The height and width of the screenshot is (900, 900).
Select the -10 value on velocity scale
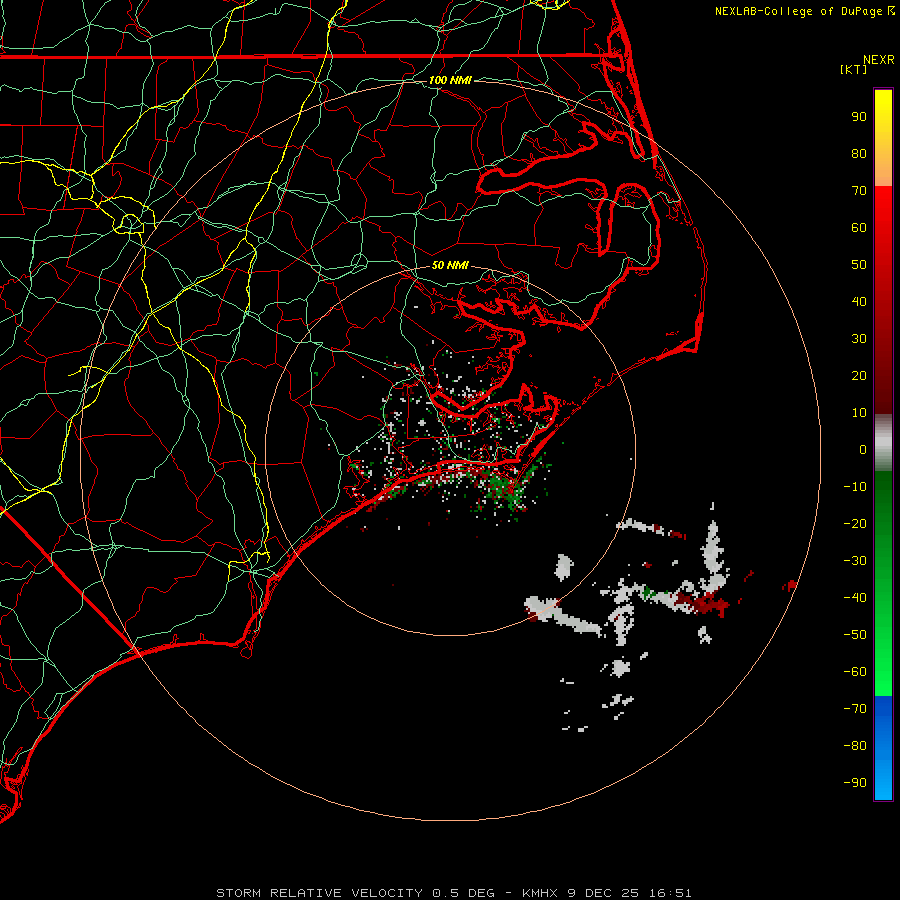tap(855, 487)
